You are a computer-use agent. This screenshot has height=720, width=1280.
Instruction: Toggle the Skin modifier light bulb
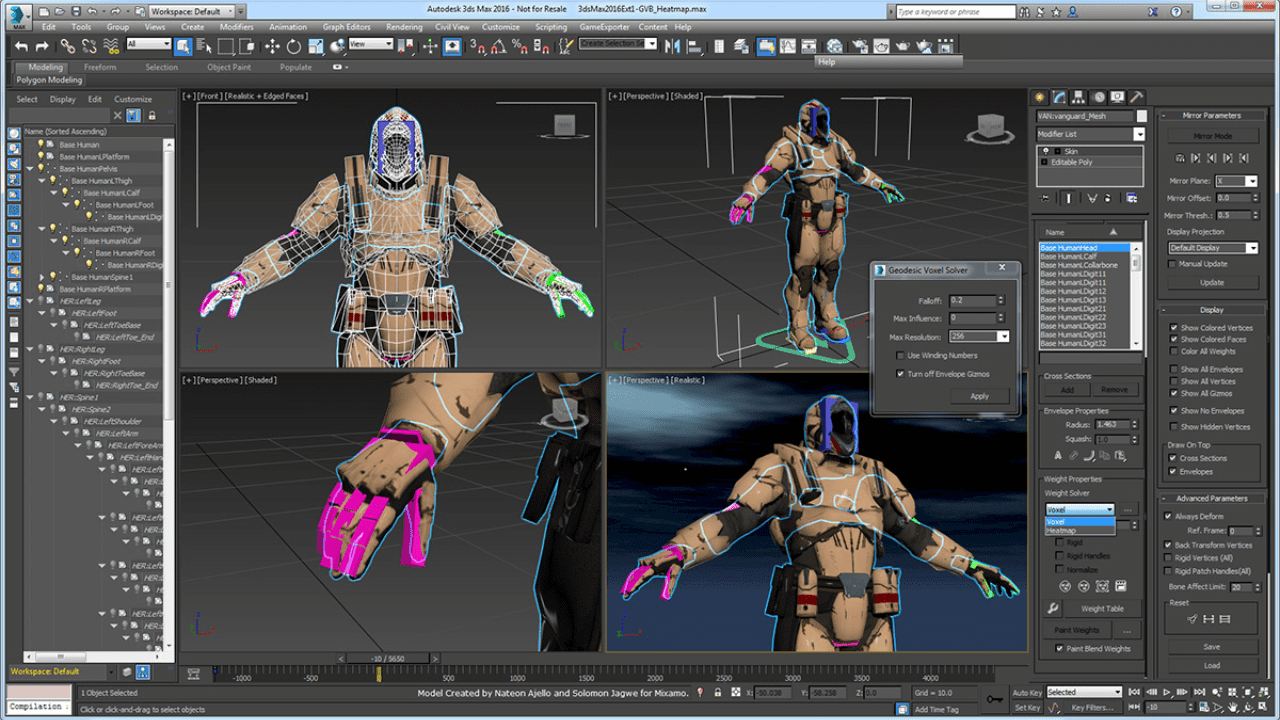(1046, 151)
